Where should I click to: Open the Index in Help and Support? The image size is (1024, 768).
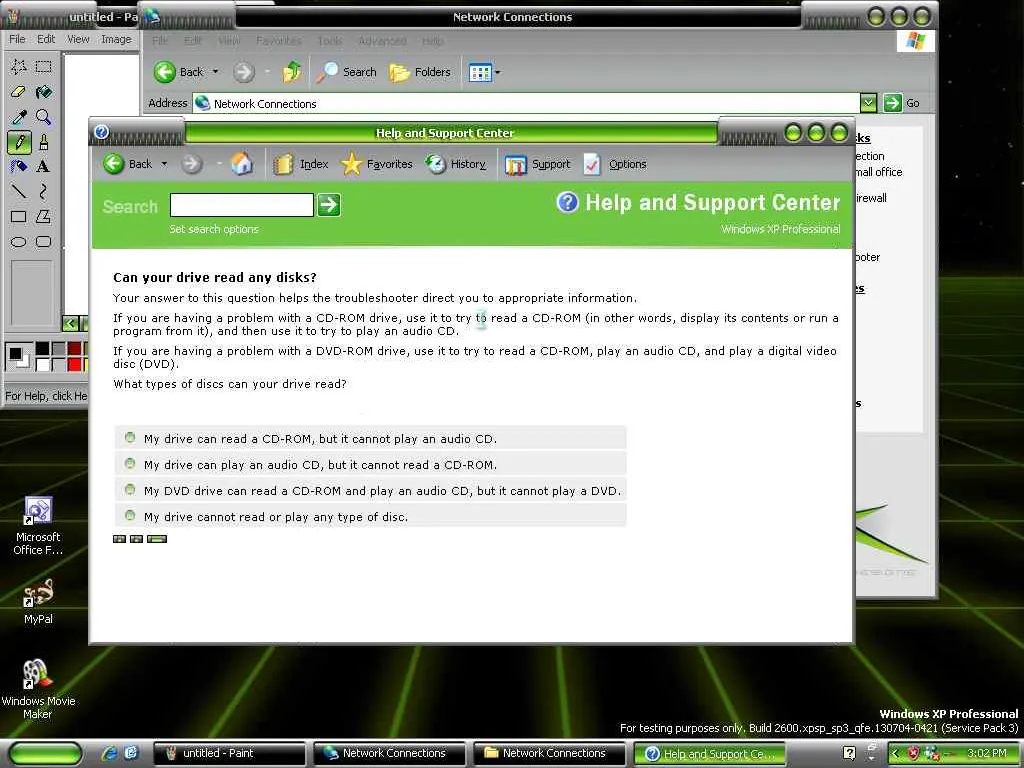tap(300, 164)
